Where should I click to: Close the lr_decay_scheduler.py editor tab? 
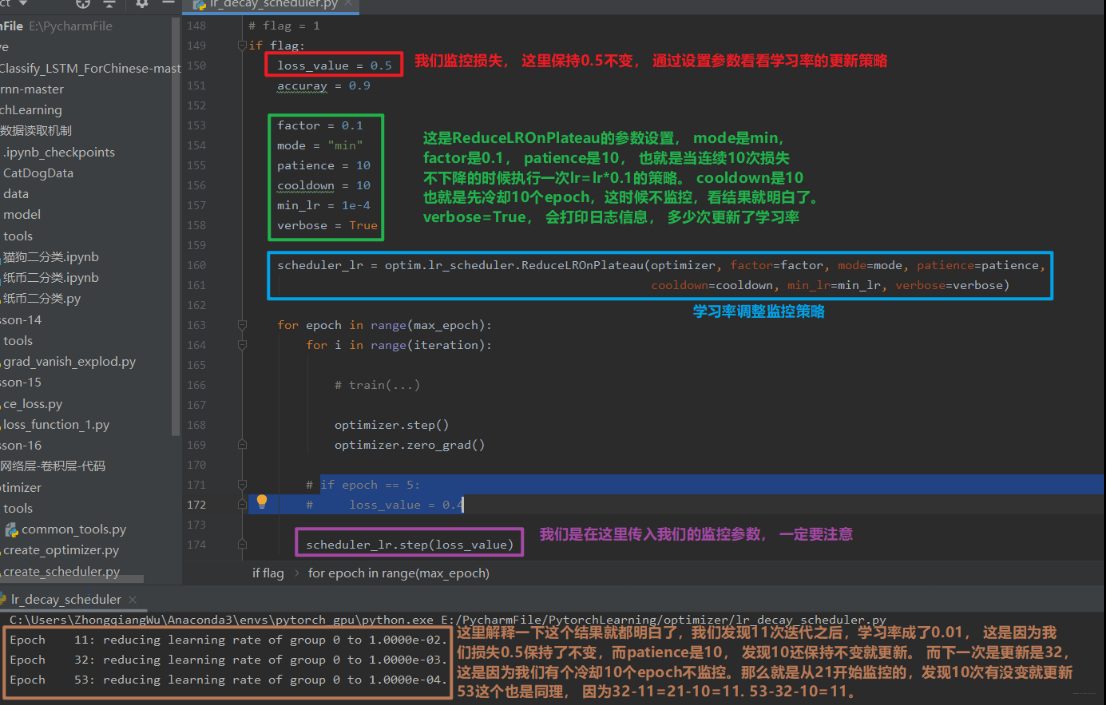click(349, 4)
